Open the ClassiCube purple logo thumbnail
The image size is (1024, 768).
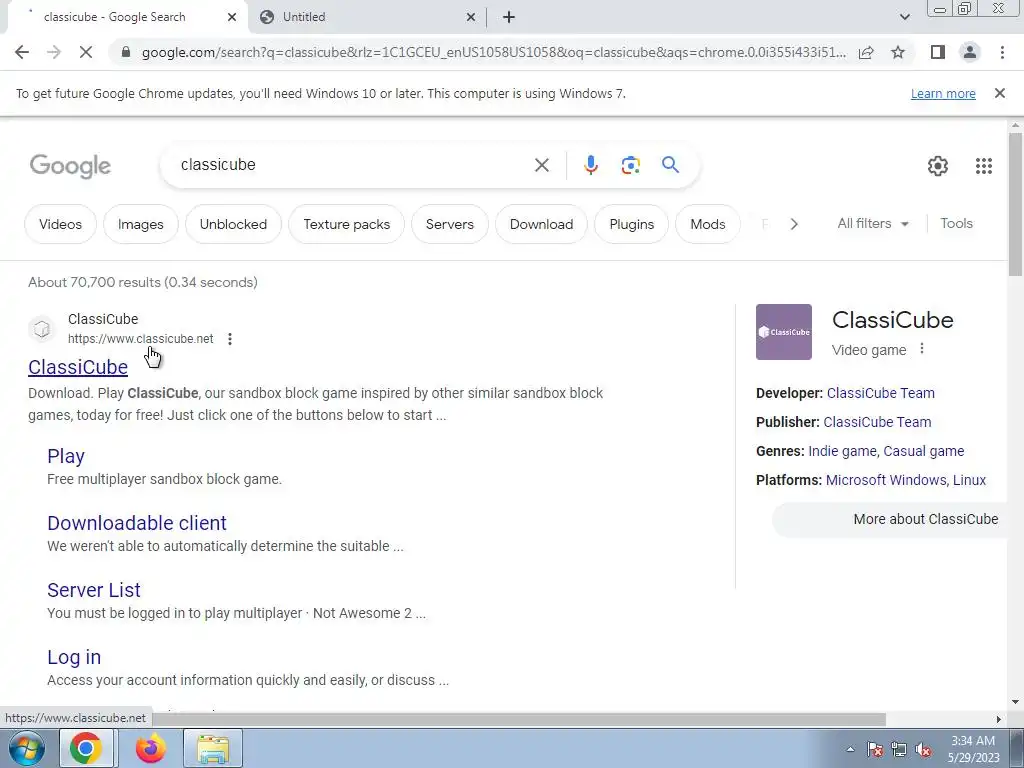point(784,332)
